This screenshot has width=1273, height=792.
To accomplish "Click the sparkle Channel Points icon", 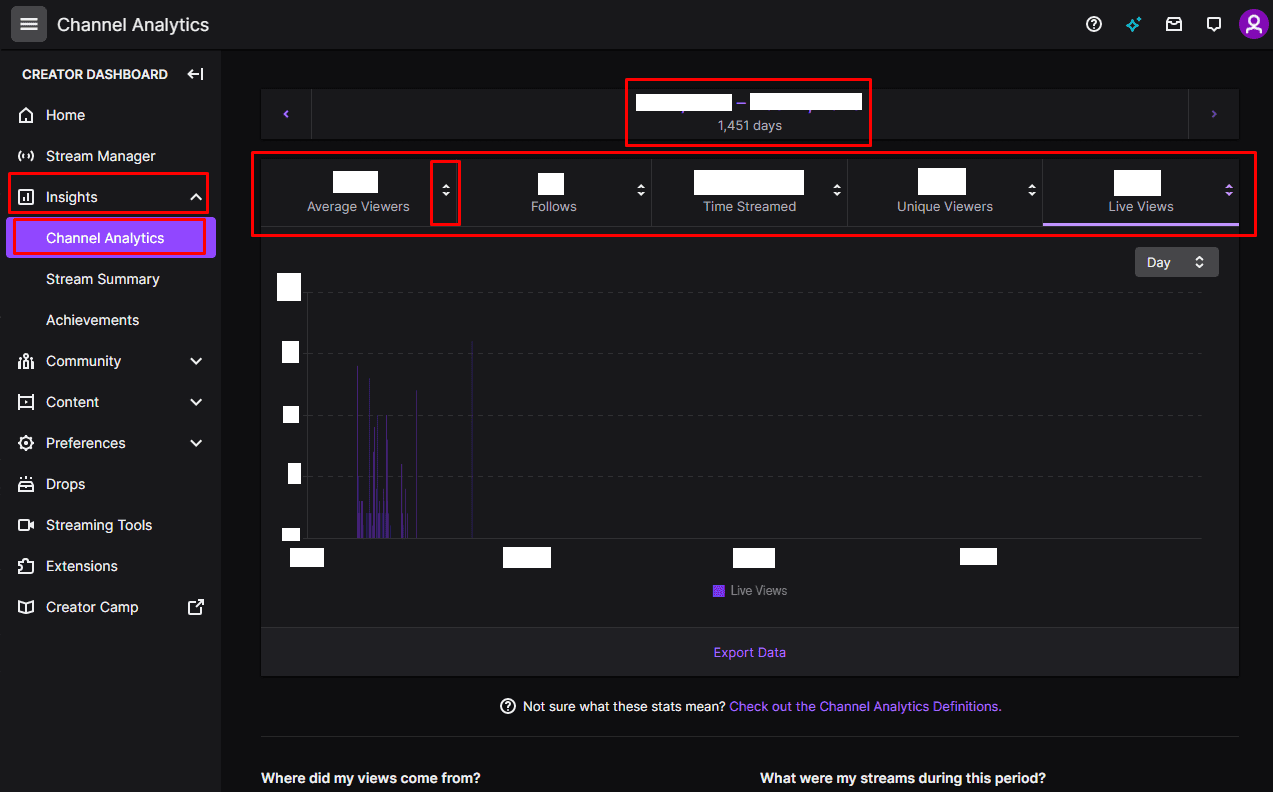I will 1134,24.
